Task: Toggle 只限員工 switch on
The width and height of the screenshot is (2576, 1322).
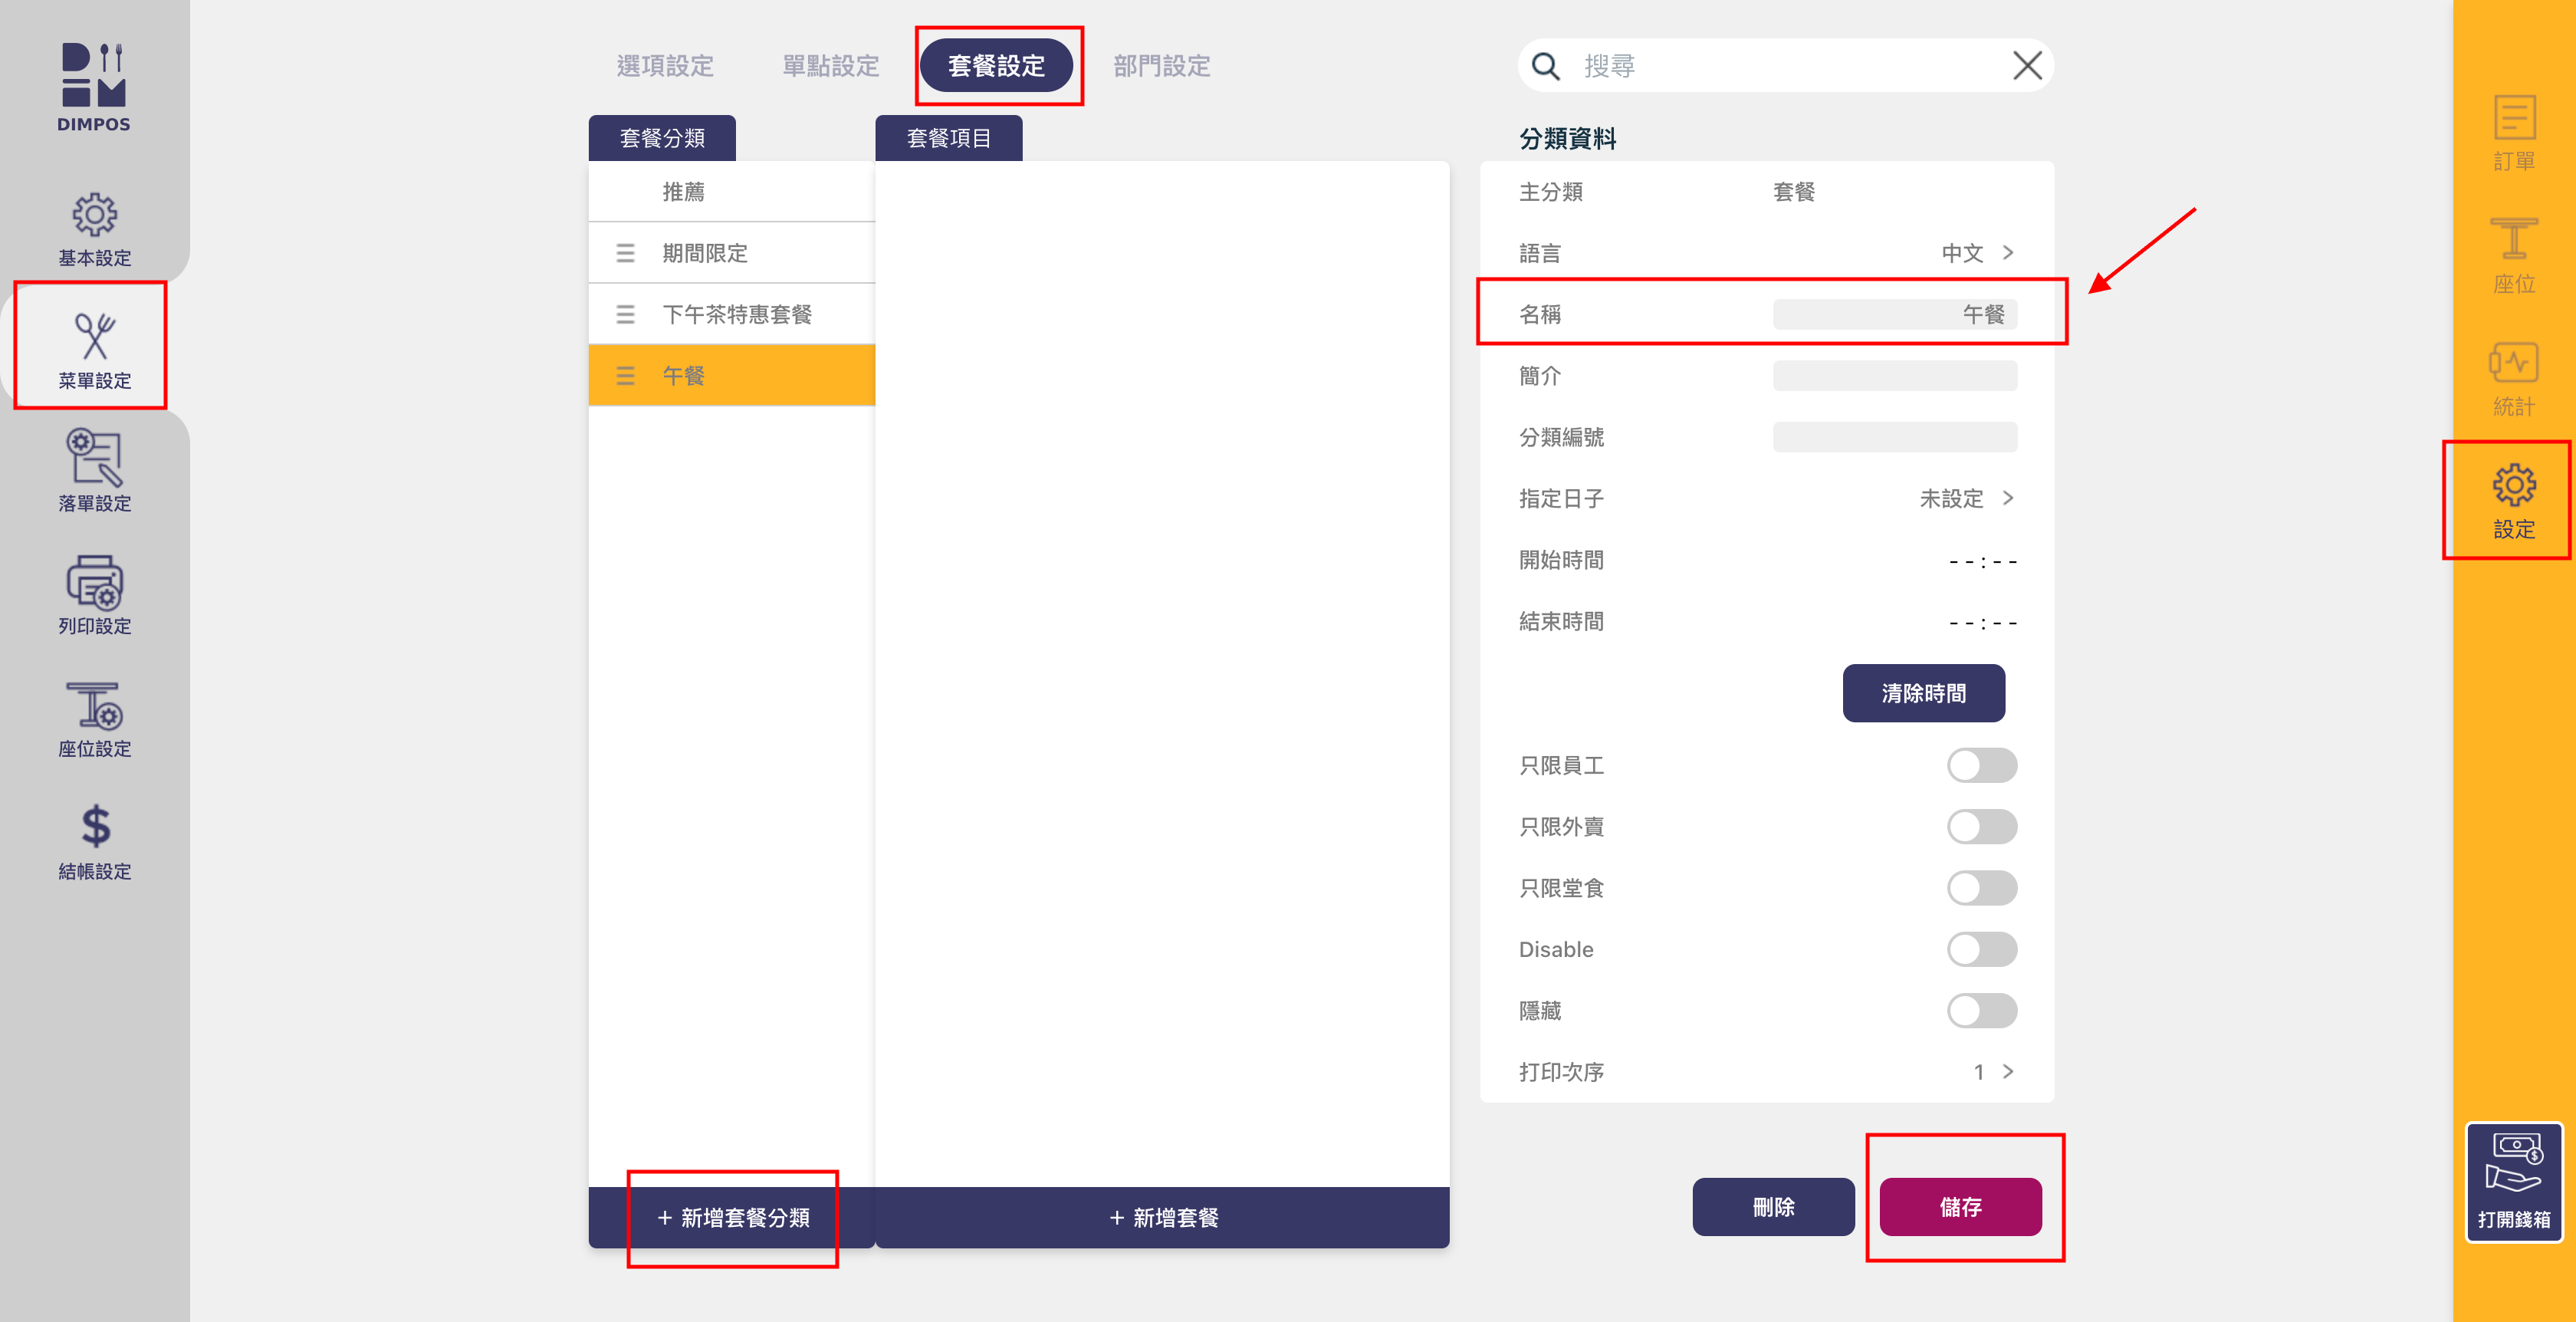Action: tap(1981, 765)
